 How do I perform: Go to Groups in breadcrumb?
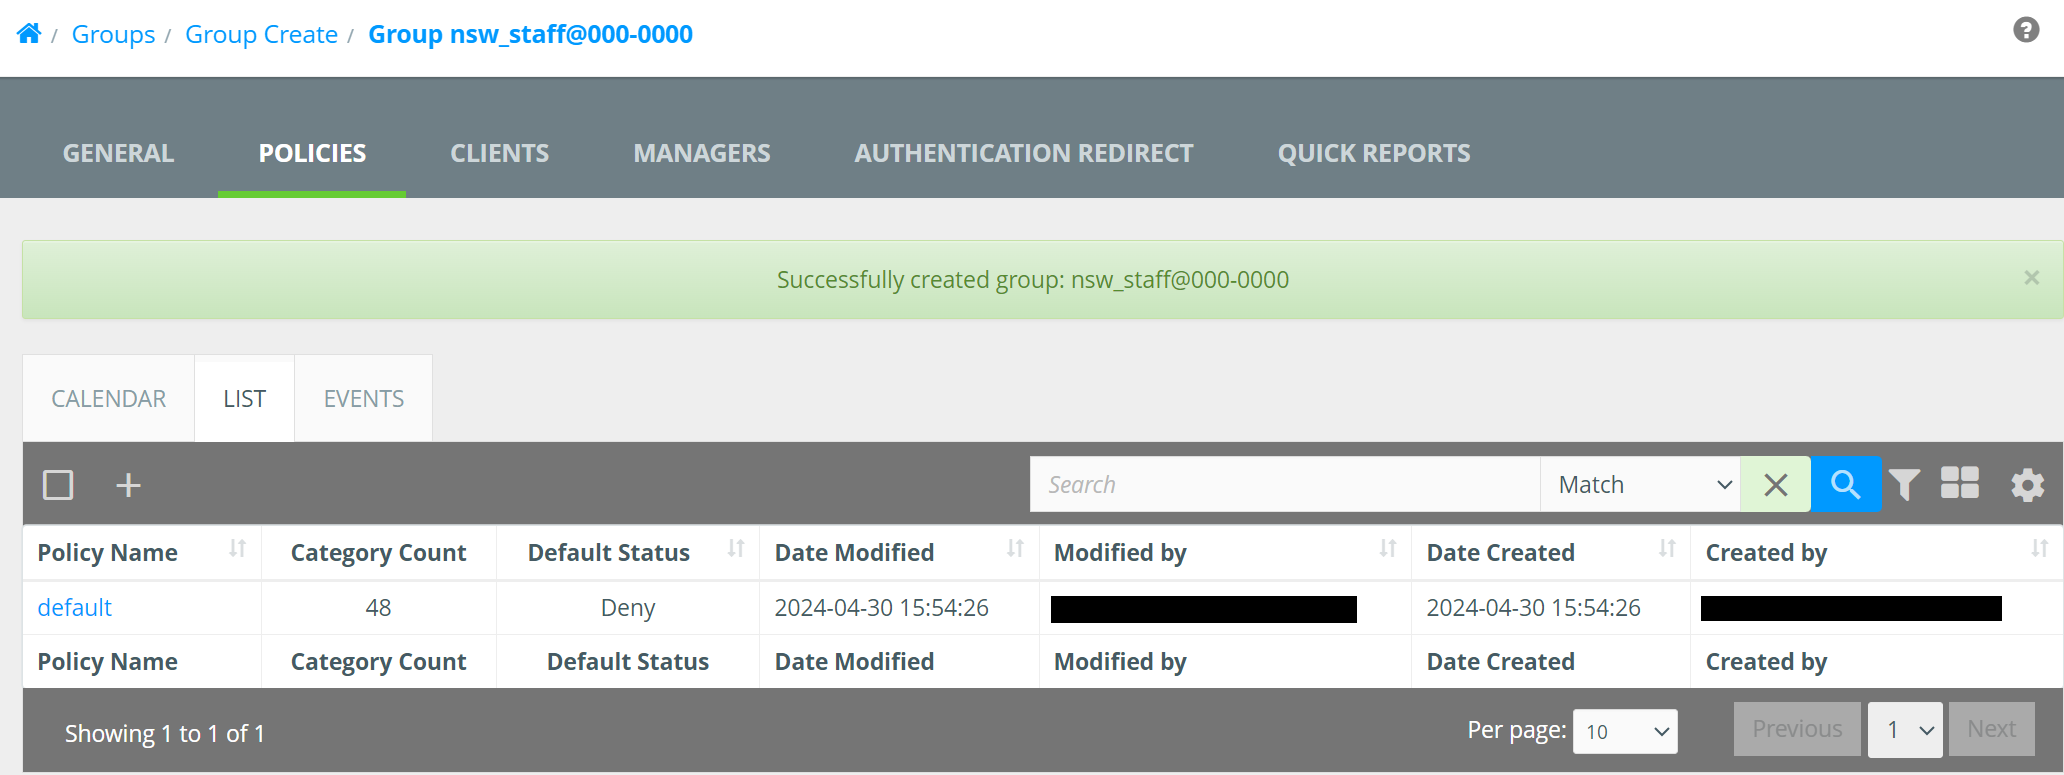point(113,34)
